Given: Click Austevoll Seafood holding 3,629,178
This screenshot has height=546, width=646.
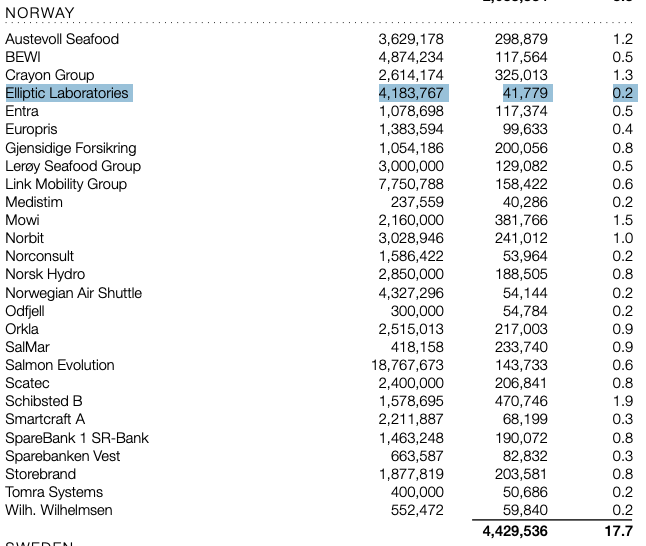Looking at the screenshot, I should click(411, 39).
